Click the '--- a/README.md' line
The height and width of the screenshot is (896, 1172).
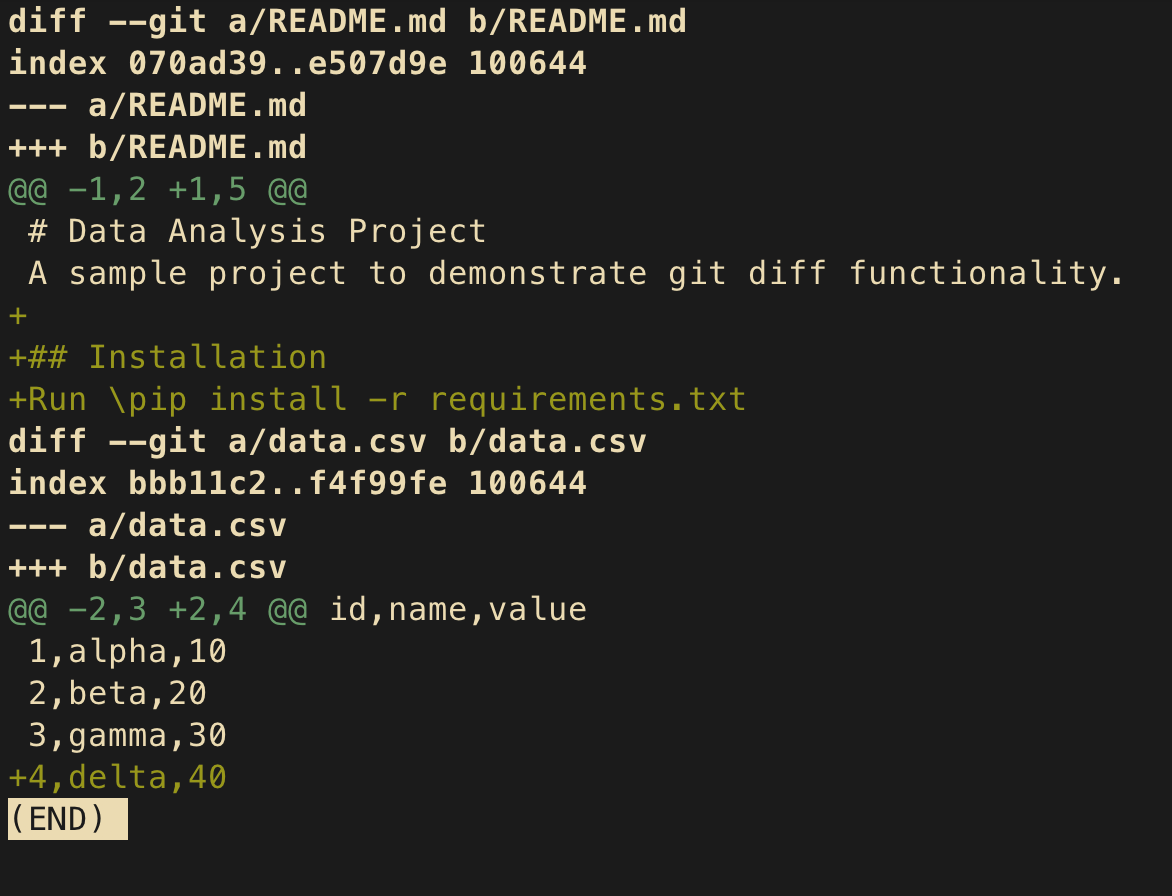(x=158, y=105)
